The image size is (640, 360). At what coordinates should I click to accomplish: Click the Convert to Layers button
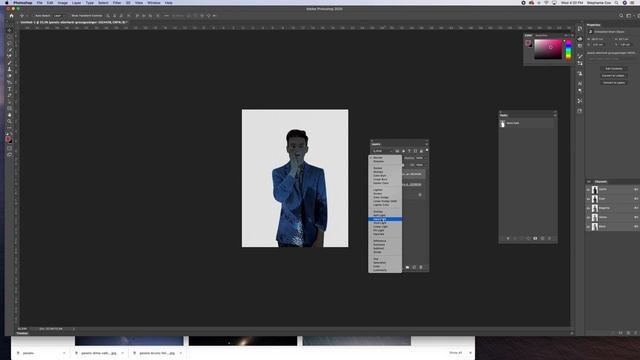[x=614, y=82]
